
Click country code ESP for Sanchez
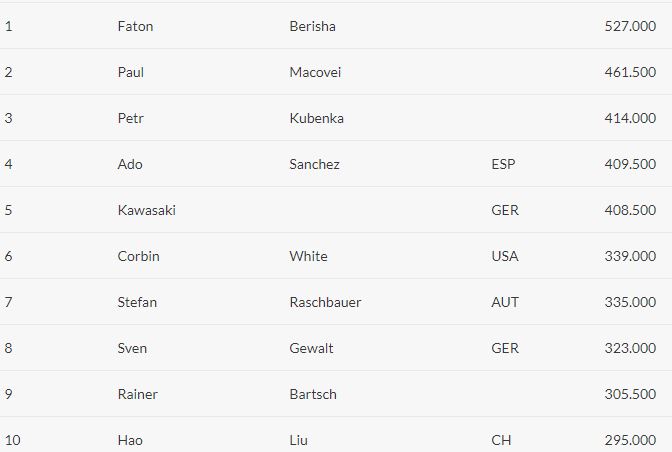[x=503, y=164]
